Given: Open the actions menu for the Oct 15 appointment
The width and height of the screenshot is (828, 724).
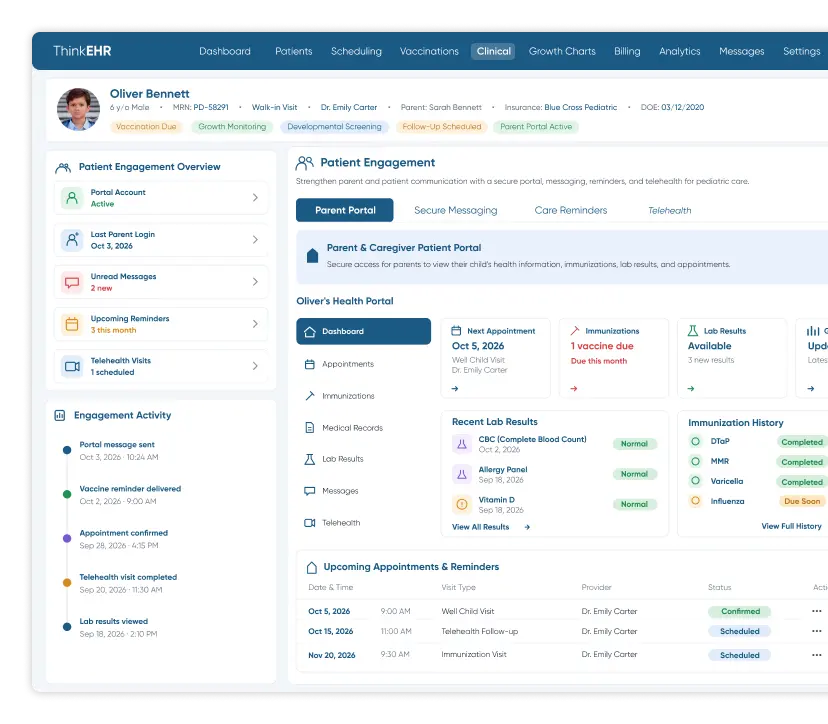Looking at the screenshot, I should [x=816, y=632].
